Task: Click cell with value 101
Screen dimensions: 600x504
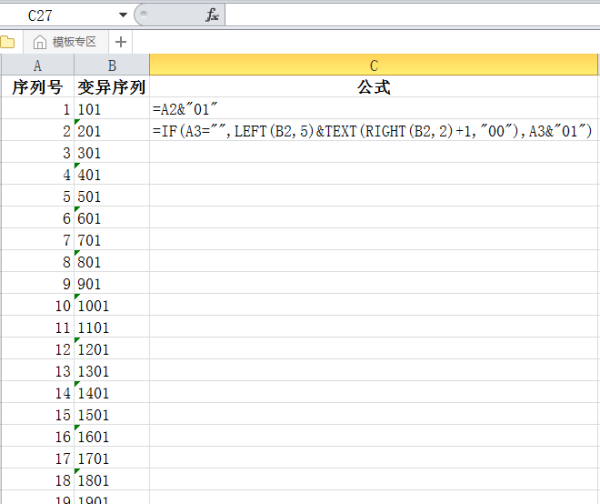Action: [x=112, y=109]
